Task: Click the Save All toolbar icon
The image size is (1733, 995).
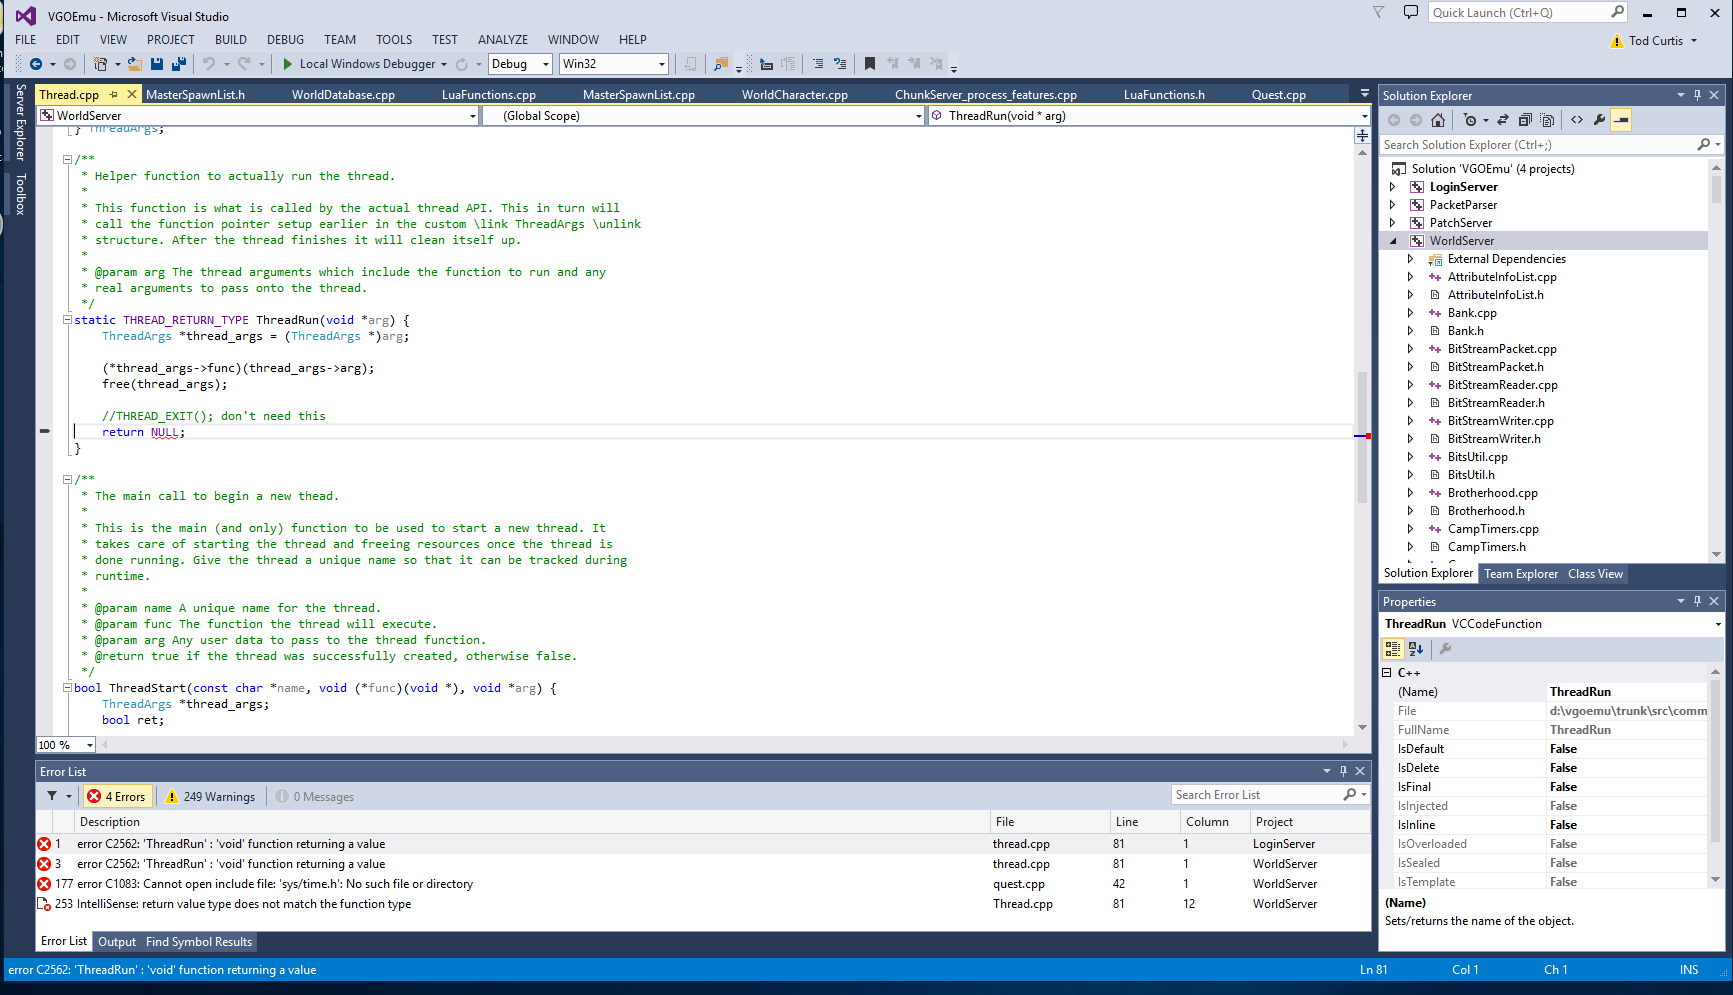Action: pyautogui.click(x=179, y=64)
